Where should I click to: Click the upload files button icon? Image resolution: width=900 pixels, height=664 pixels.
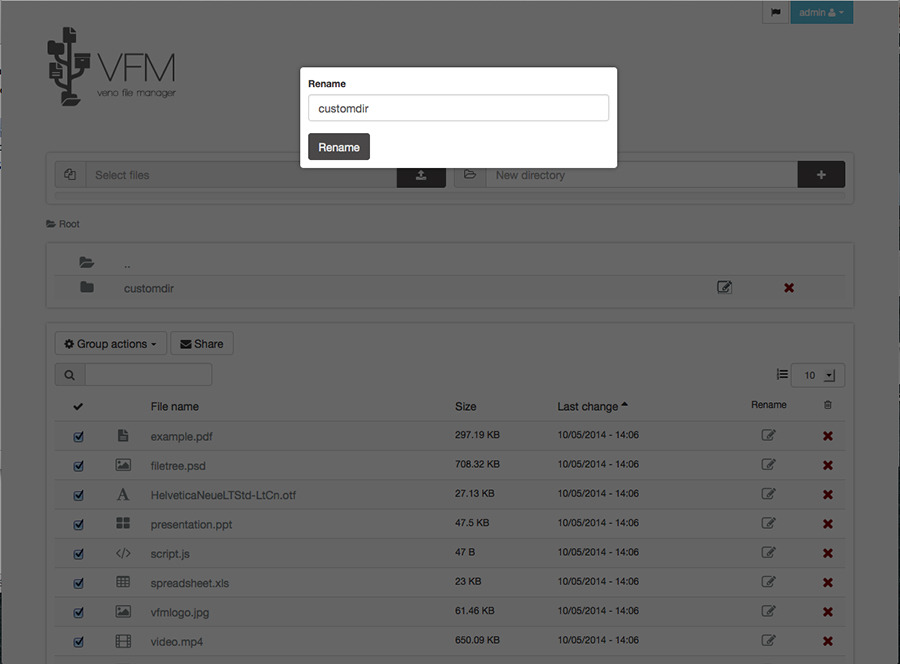(421, 175)
